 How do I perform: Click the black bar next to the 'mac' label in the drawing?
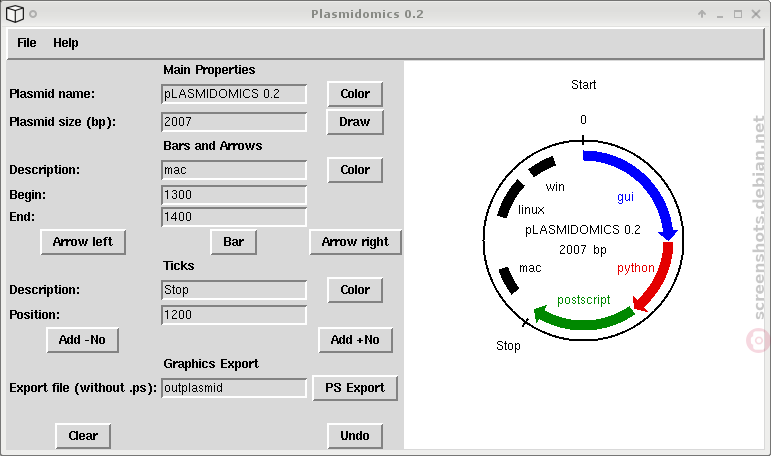pyautogui.click(x=508, y=280)
